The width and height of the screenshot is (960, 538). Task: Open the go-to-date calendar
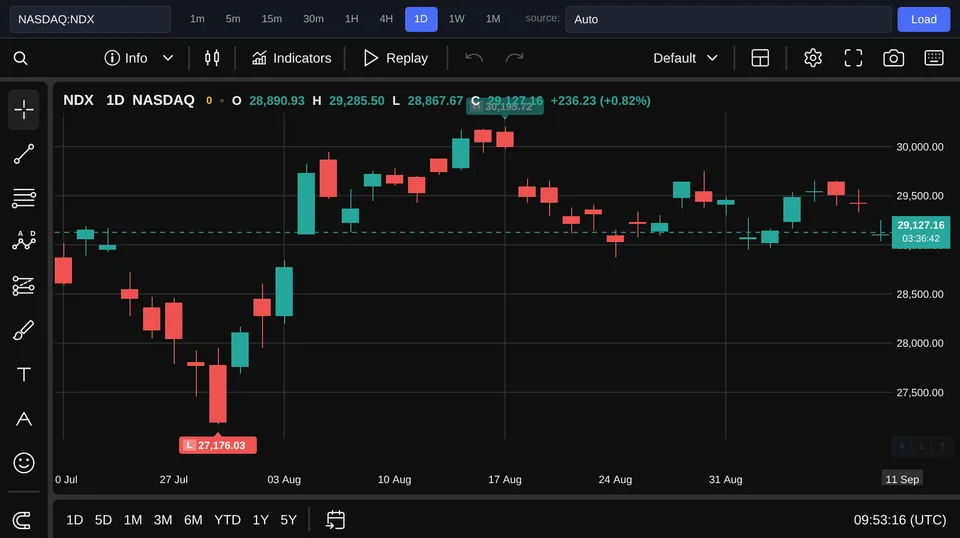(336, 520)
